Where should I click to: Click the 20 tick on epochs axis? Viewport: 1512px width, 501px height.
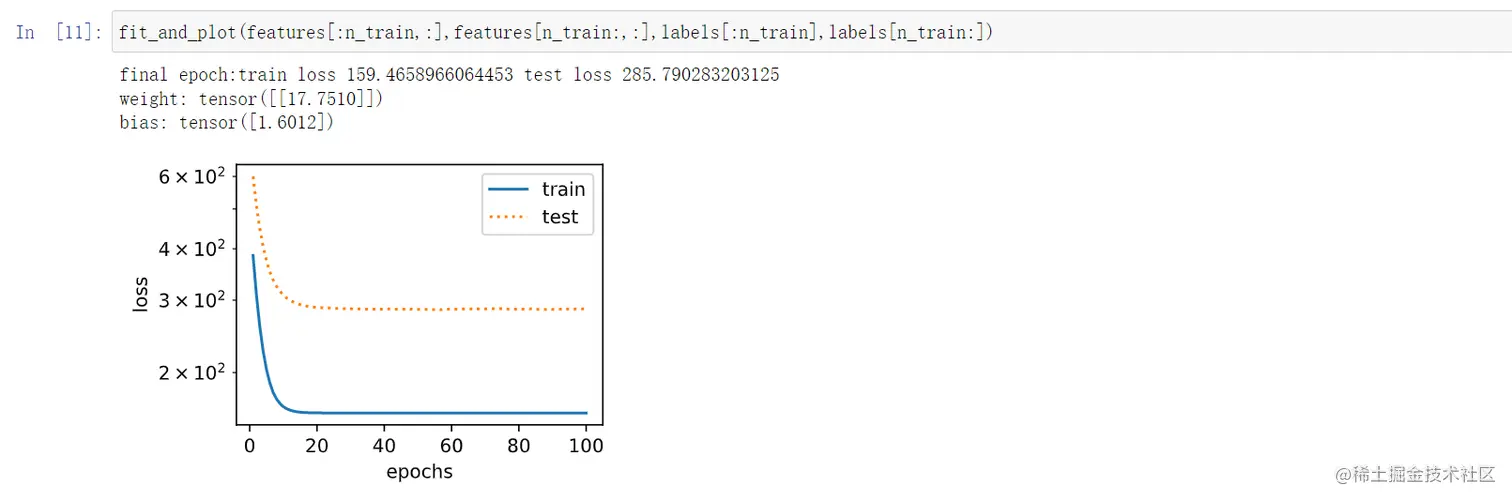pos(317,446)
